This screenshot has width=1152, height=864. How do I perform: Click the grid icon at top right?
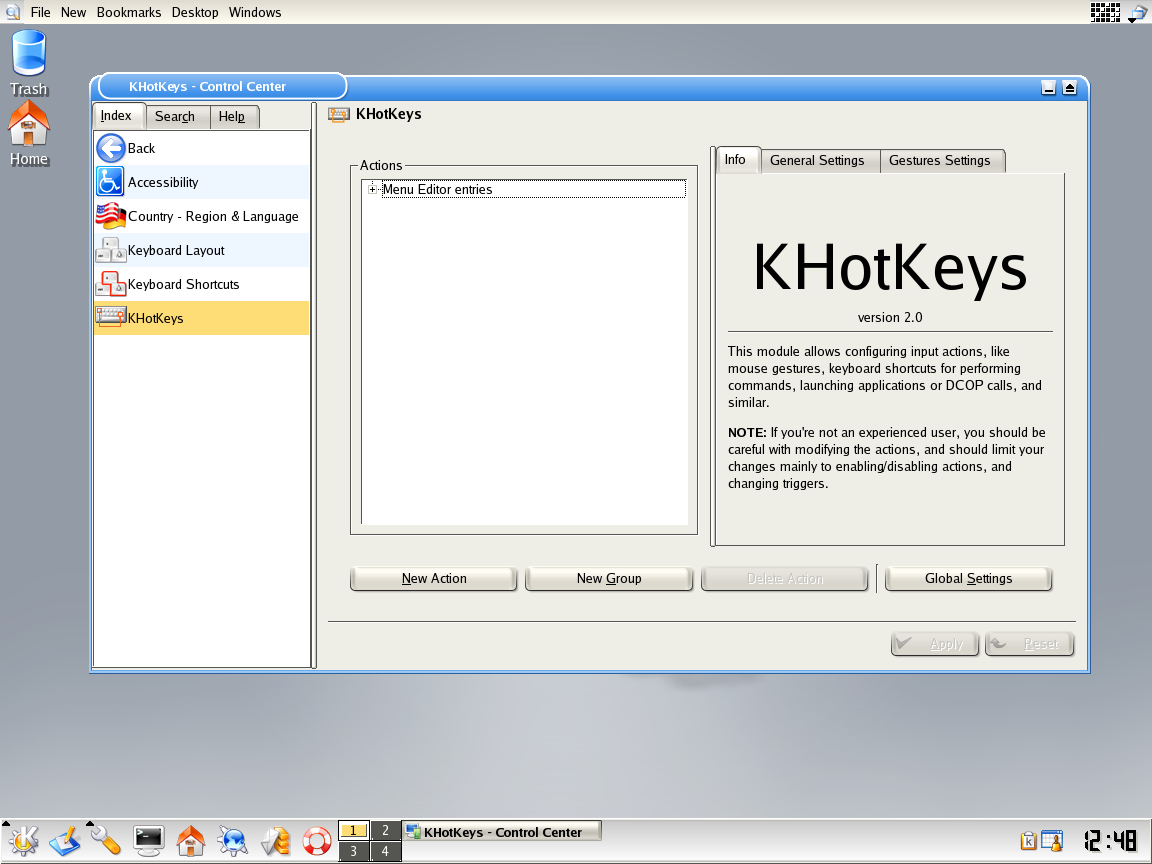(1105, 12)
